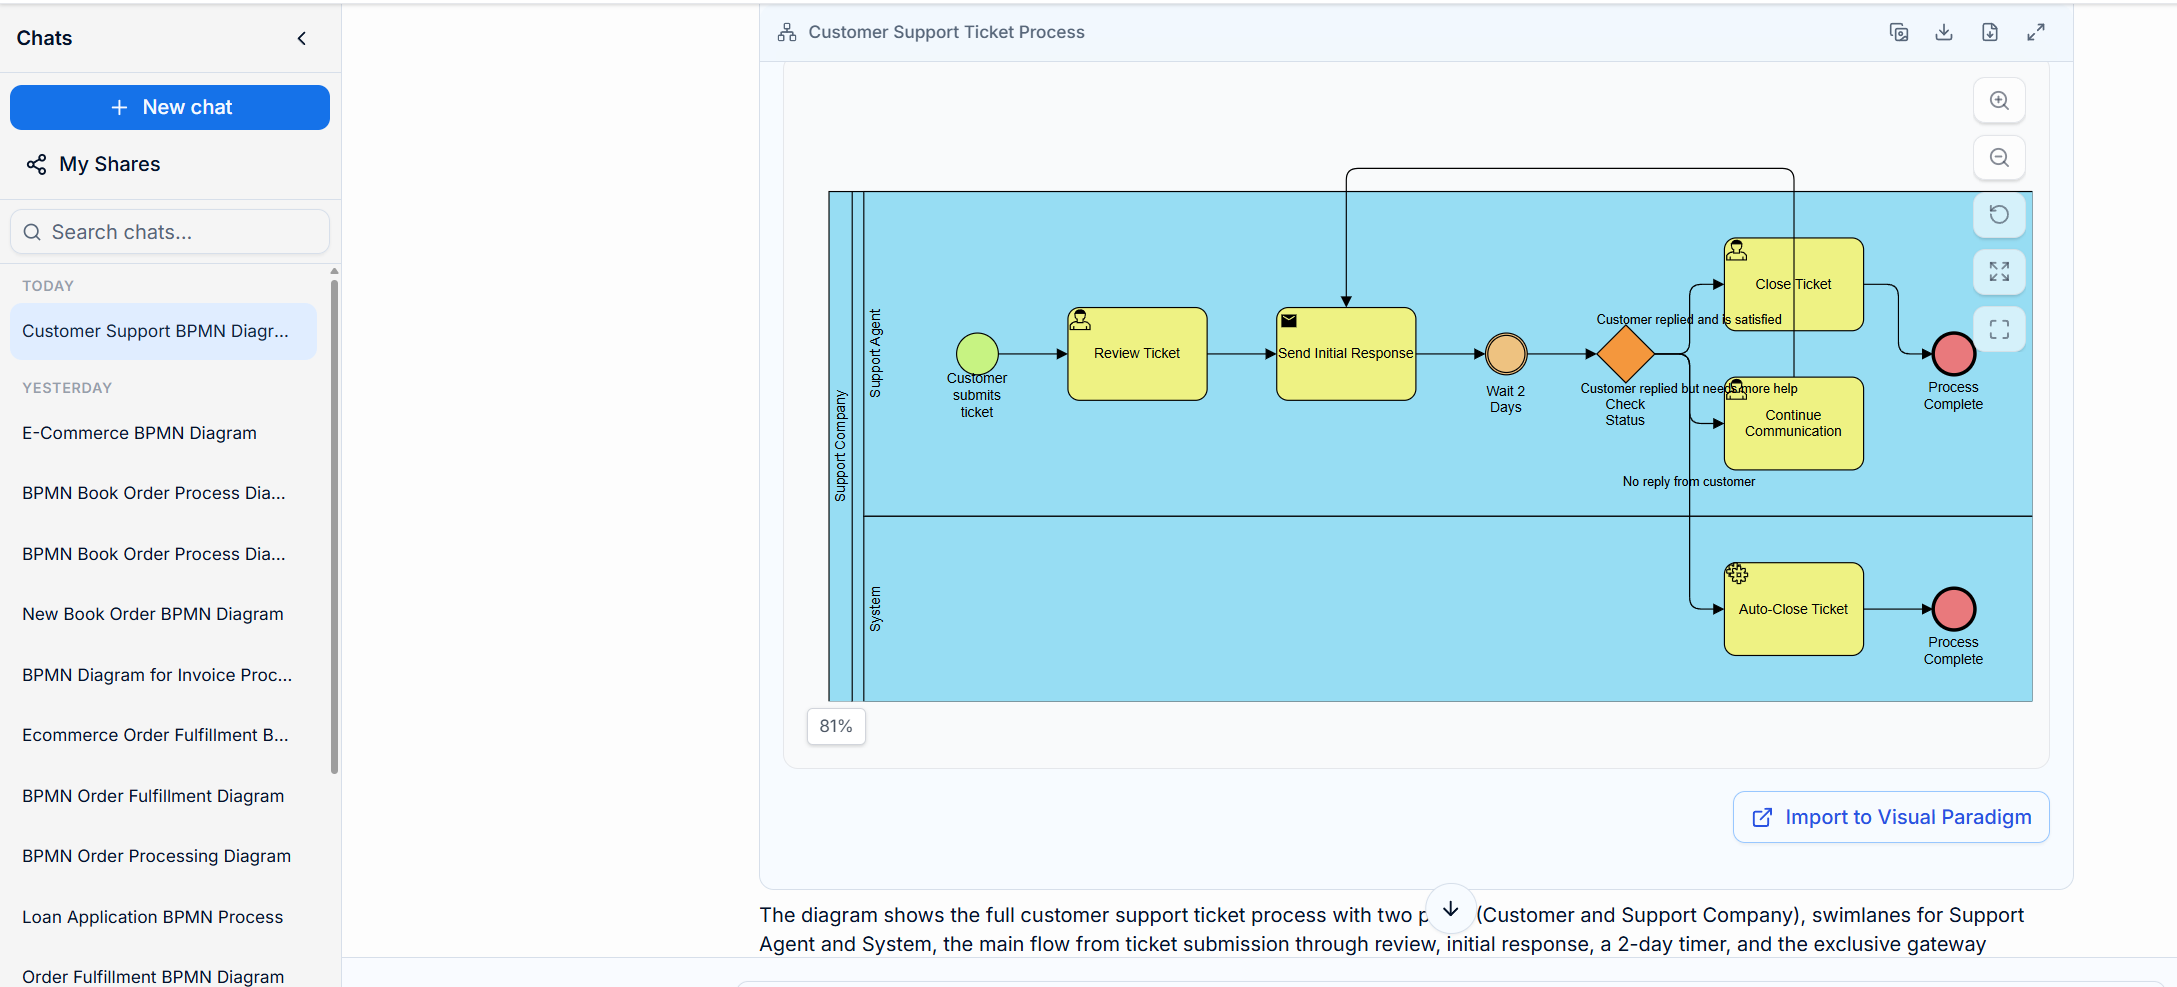2177x987 pixels.
Task: Select the Close Ticket task
Action: coord(1793,284)
